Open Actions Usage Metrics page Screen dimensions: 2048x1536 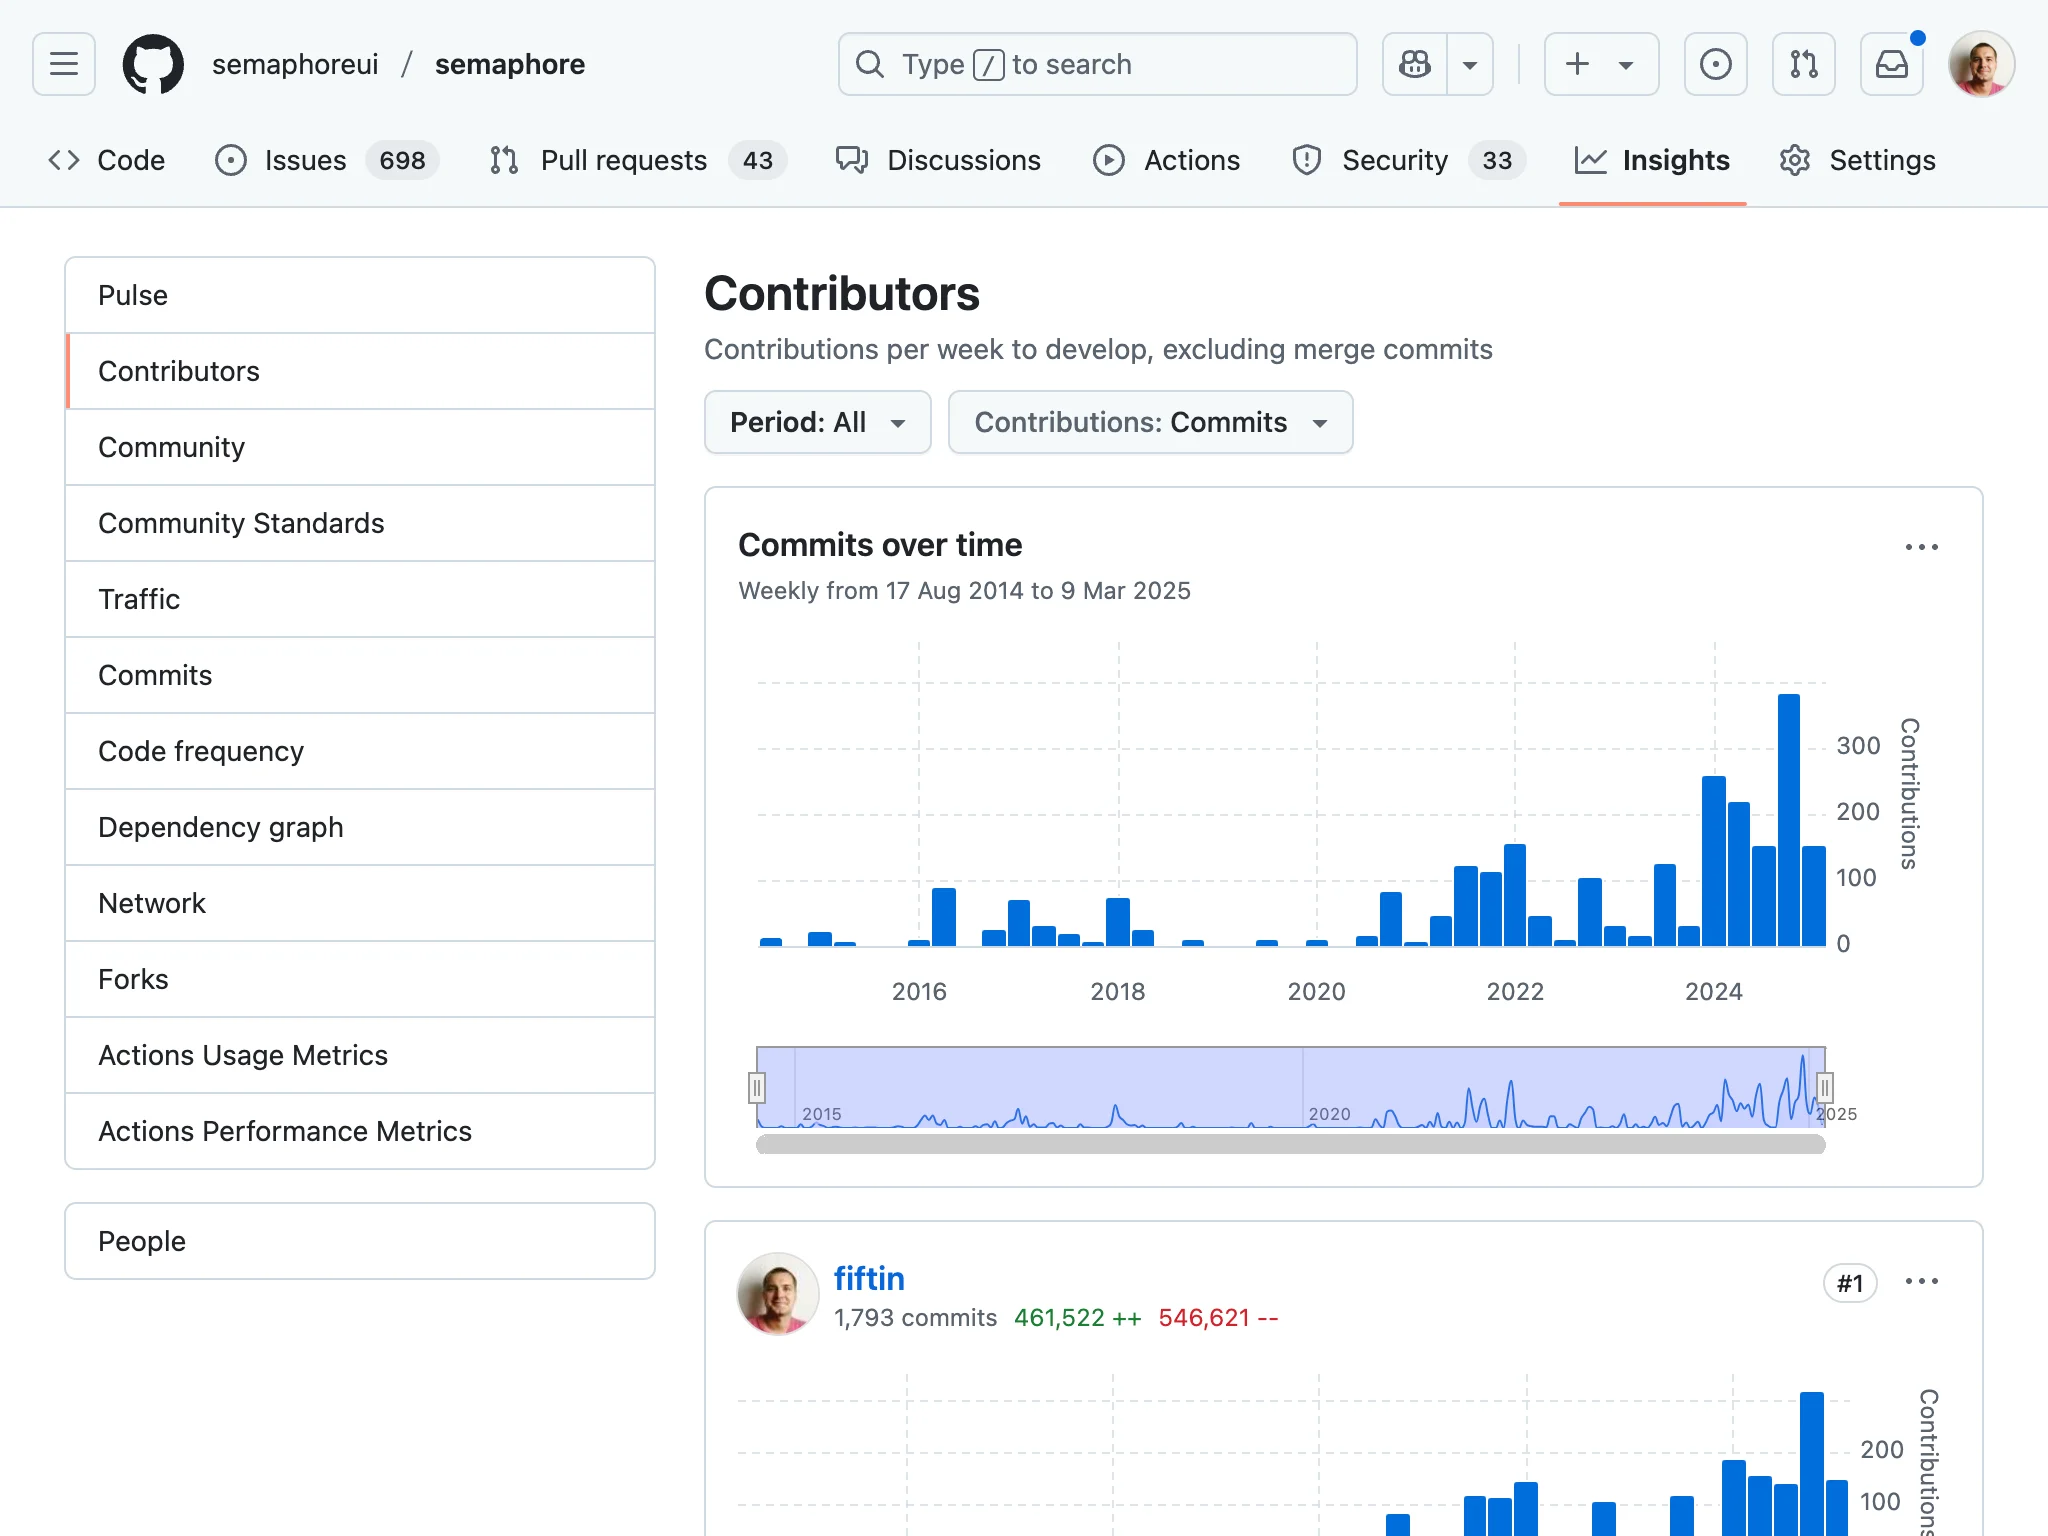(360, 1055)
